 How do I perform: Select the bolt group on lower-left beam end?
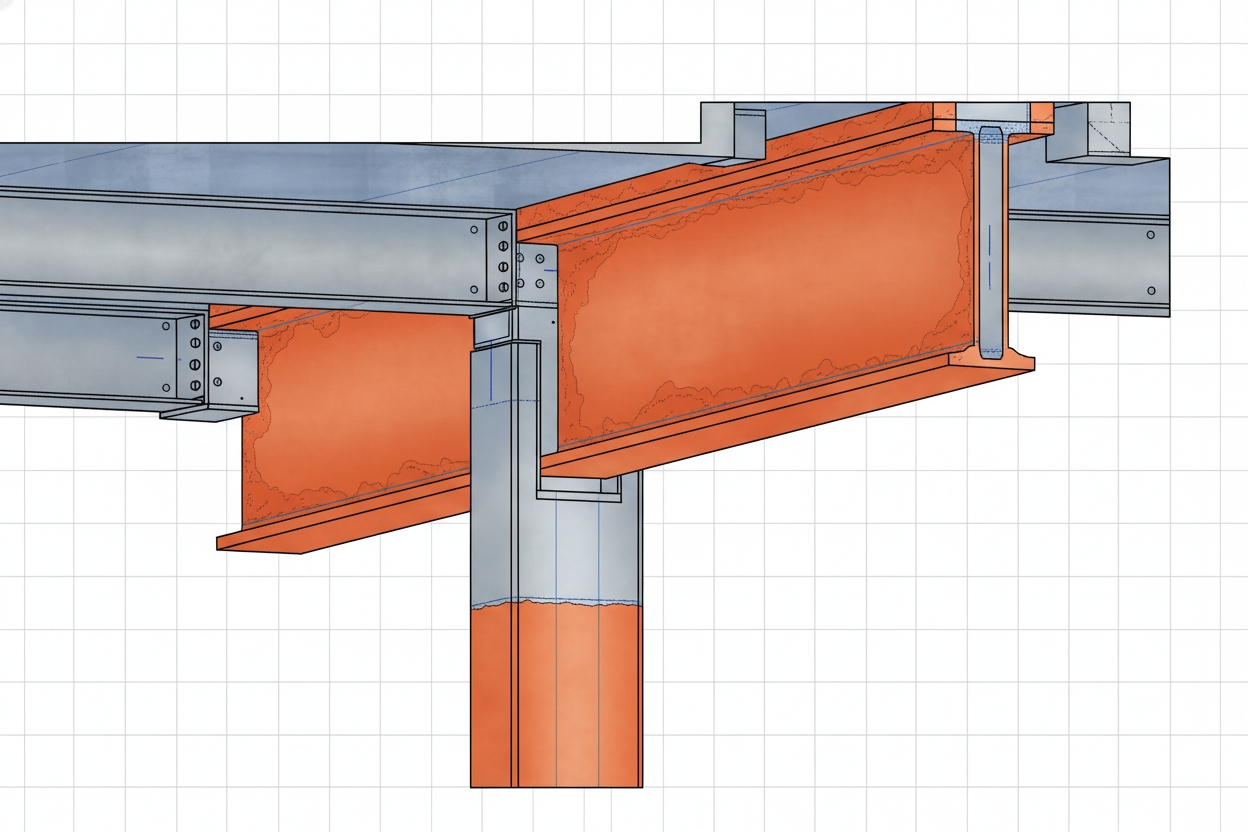[x=195, y=355]
